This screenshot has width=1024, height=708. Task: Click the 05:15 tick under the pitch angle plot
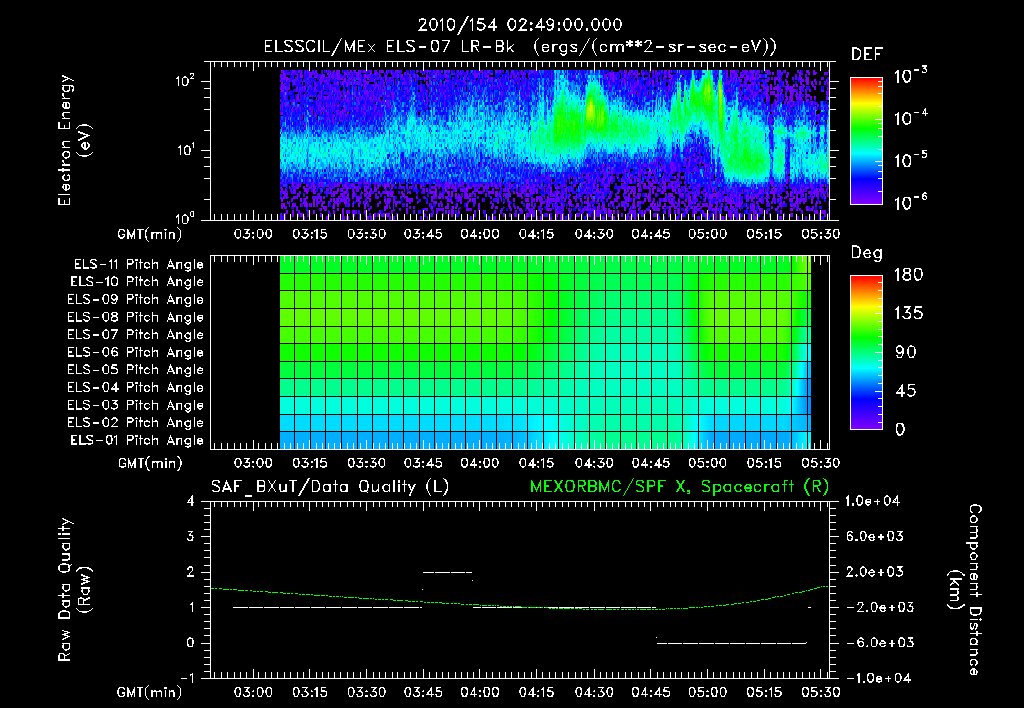764,463
